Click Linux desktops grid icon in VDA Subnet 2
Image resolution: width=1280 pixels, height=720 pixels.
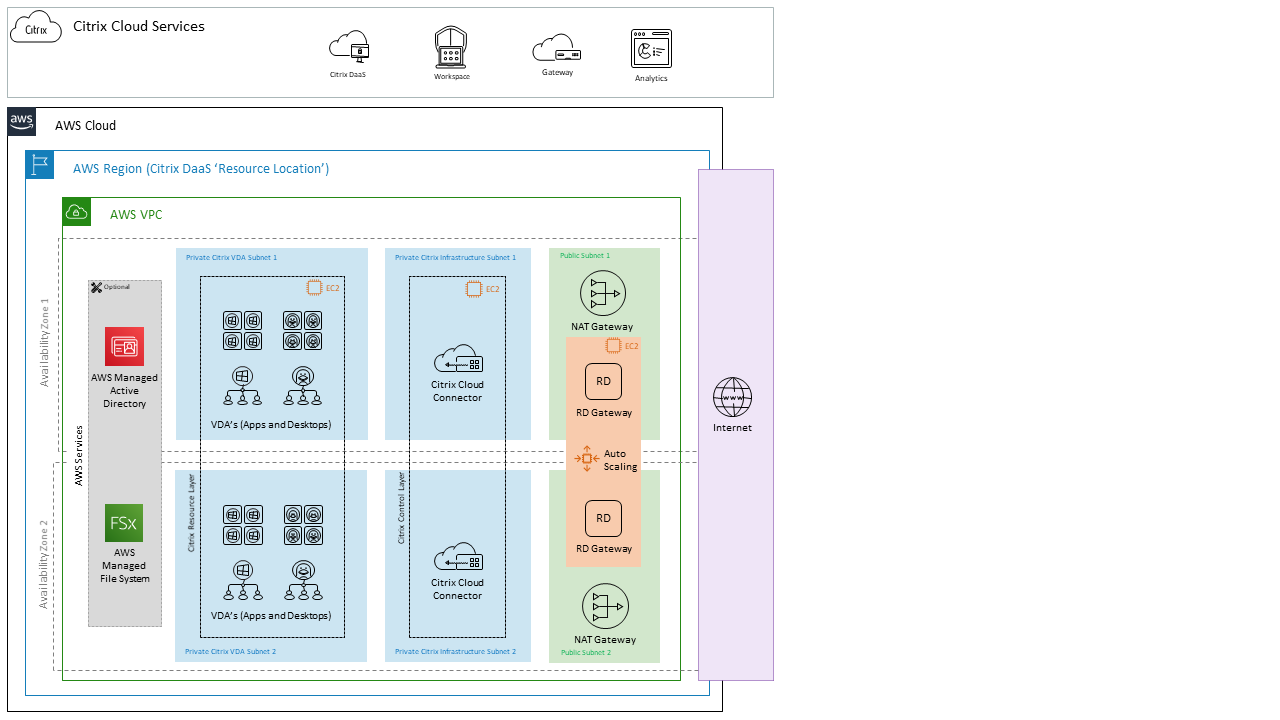click(303, 525)
